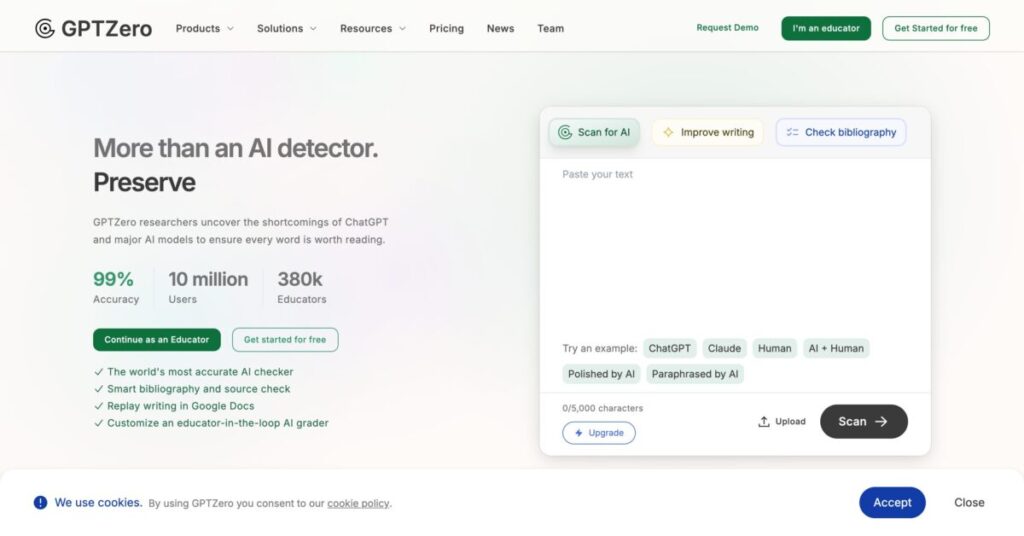Click the Scan button

[863, 422]
